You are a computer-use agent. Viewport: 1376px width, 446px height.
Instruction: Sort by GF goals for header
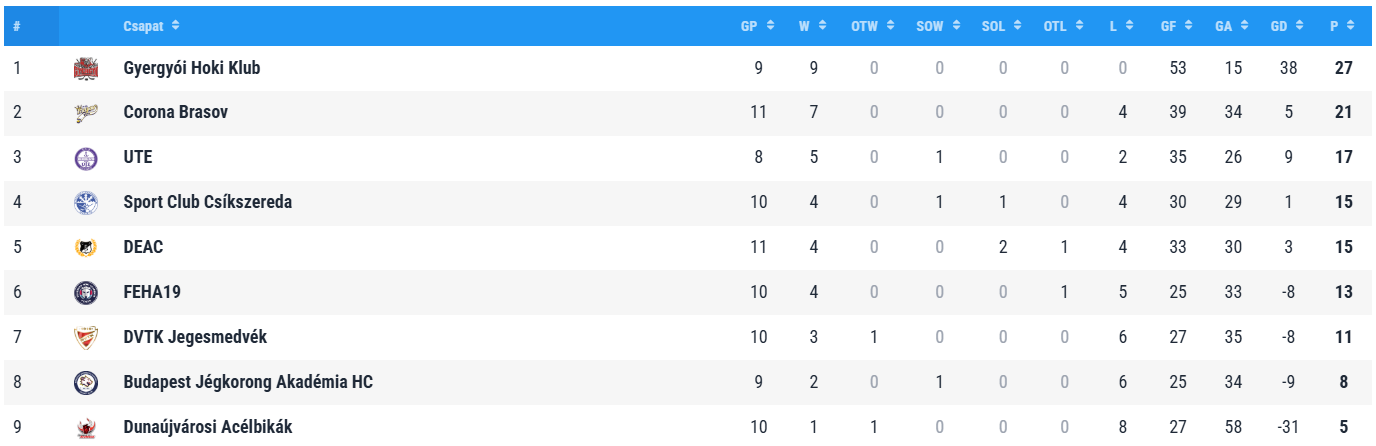coord(1175,26)
